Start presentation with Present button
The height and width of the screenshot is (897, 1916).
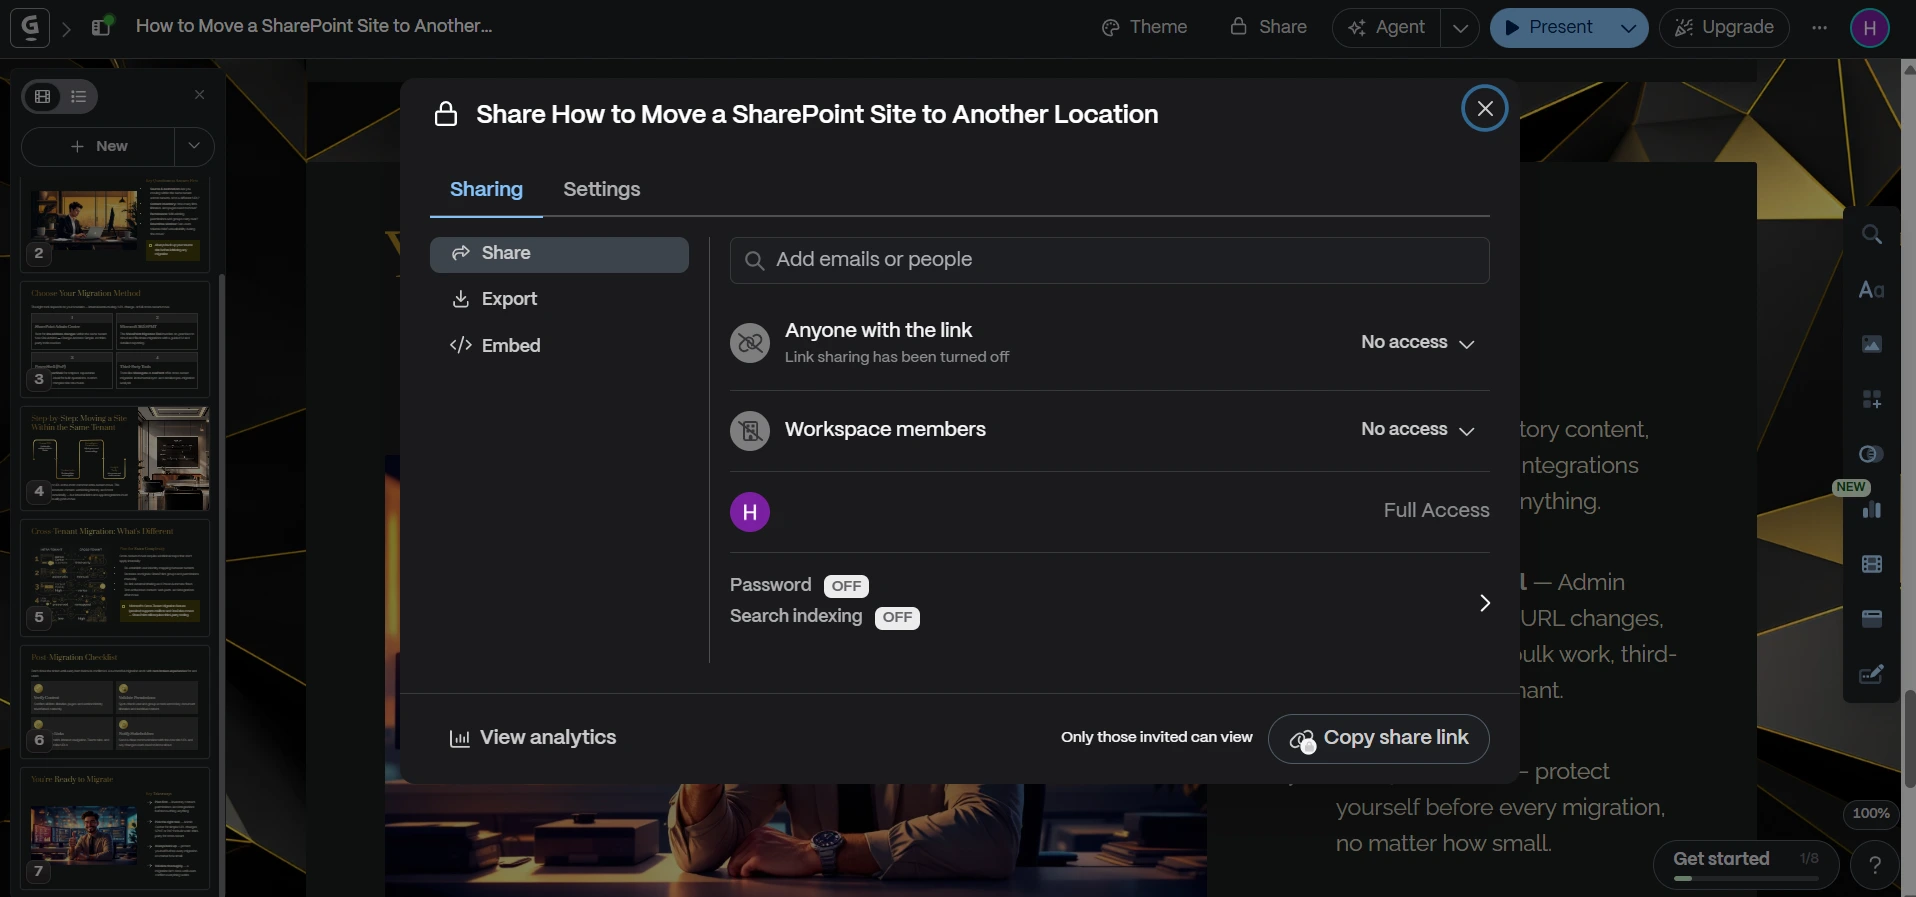(x=1549, y=28)
